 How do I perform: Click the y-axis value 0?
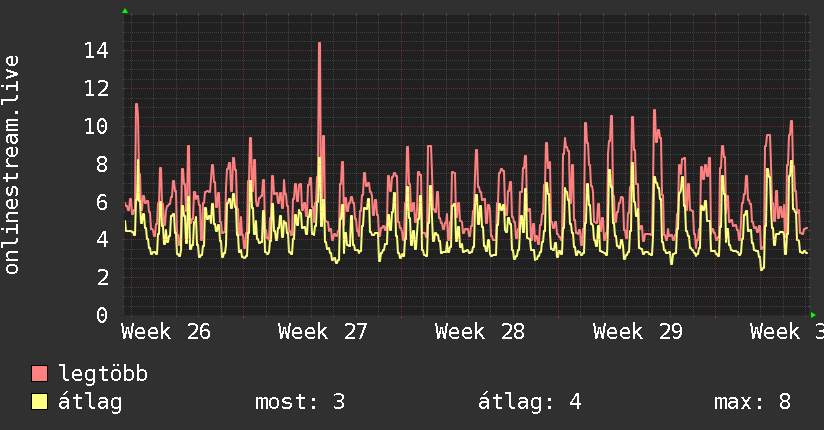coord(102,315)
